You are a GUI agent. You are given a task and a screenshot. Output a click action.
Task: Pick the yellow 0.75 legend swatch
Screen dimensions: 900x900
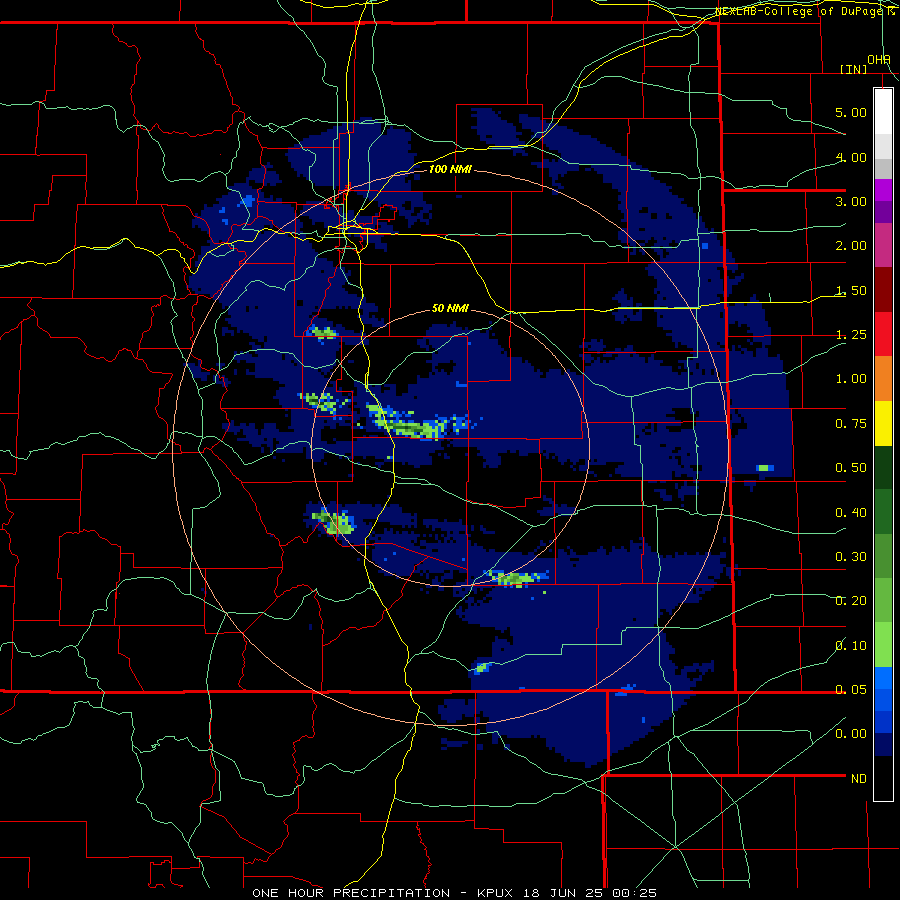coord(883,423)
